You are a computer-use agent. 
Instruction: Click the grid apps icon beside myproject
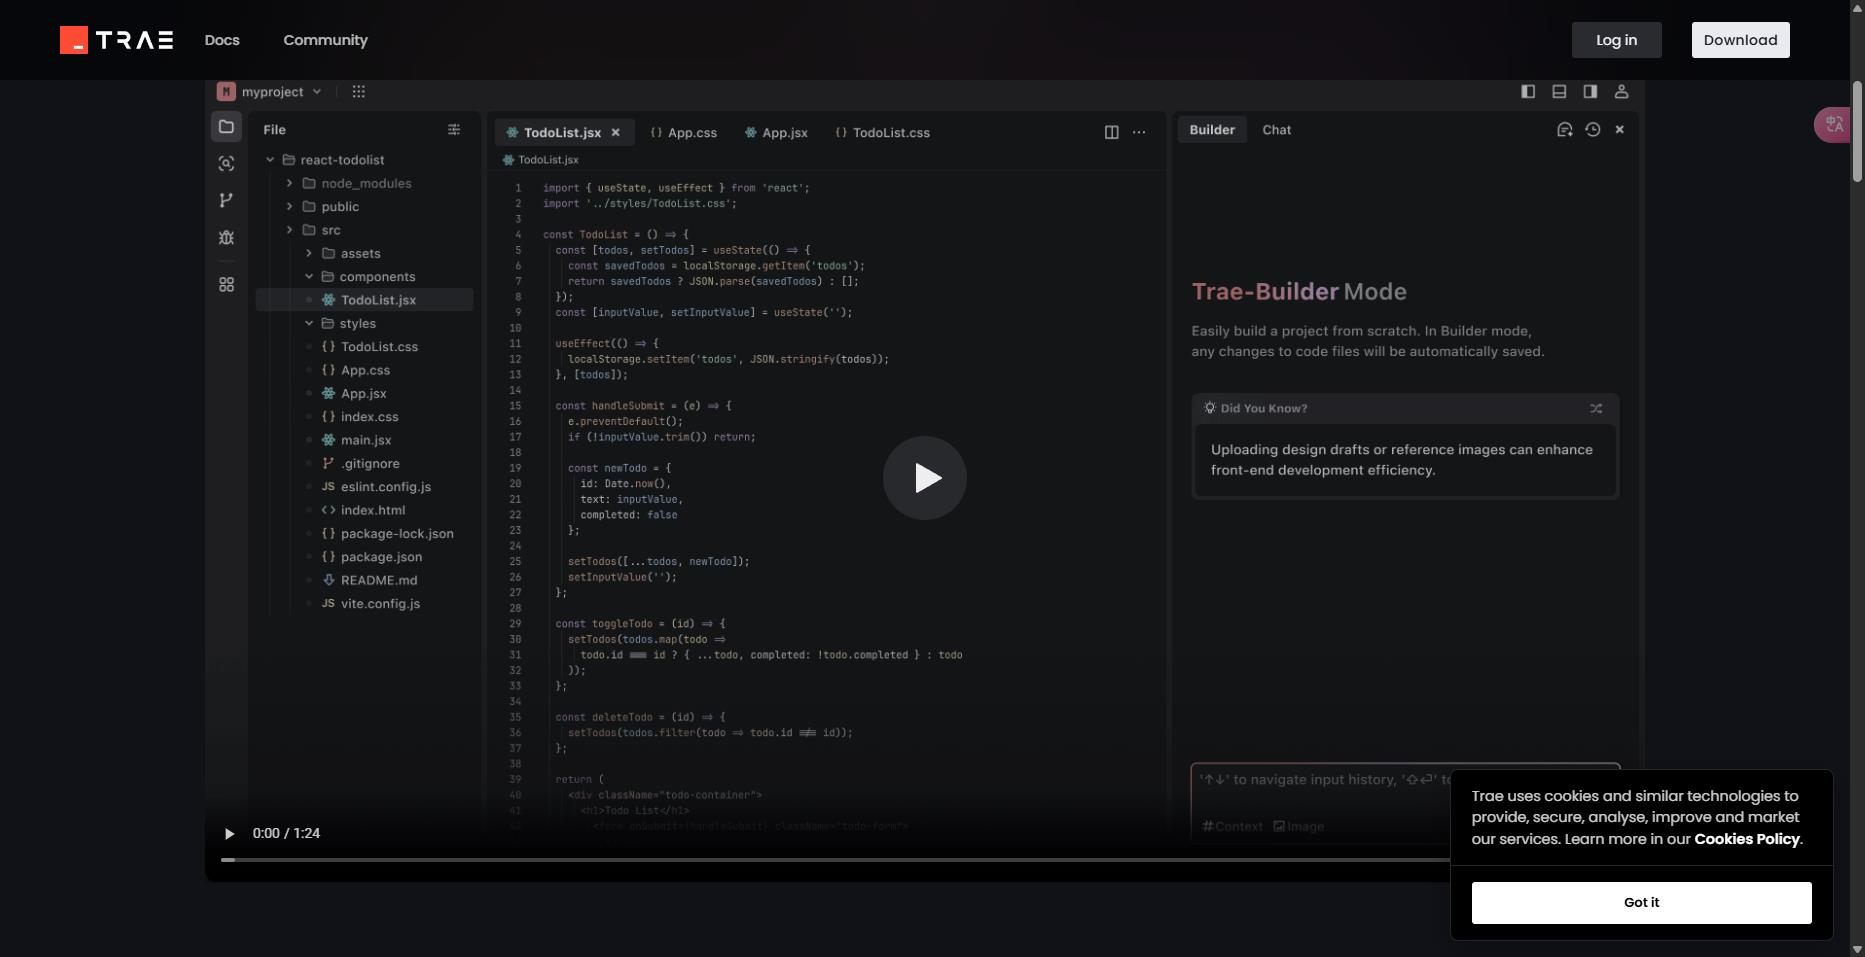[x=358, y=91]
